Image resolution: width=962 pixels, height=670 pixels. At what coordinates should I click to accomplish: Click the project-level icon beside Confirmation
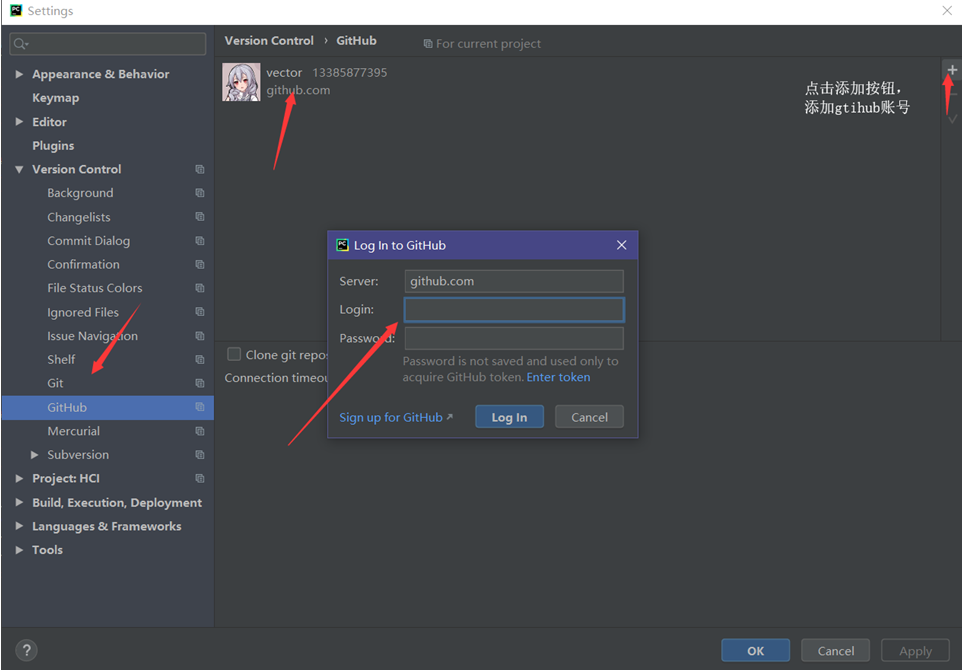pos(199,264)
